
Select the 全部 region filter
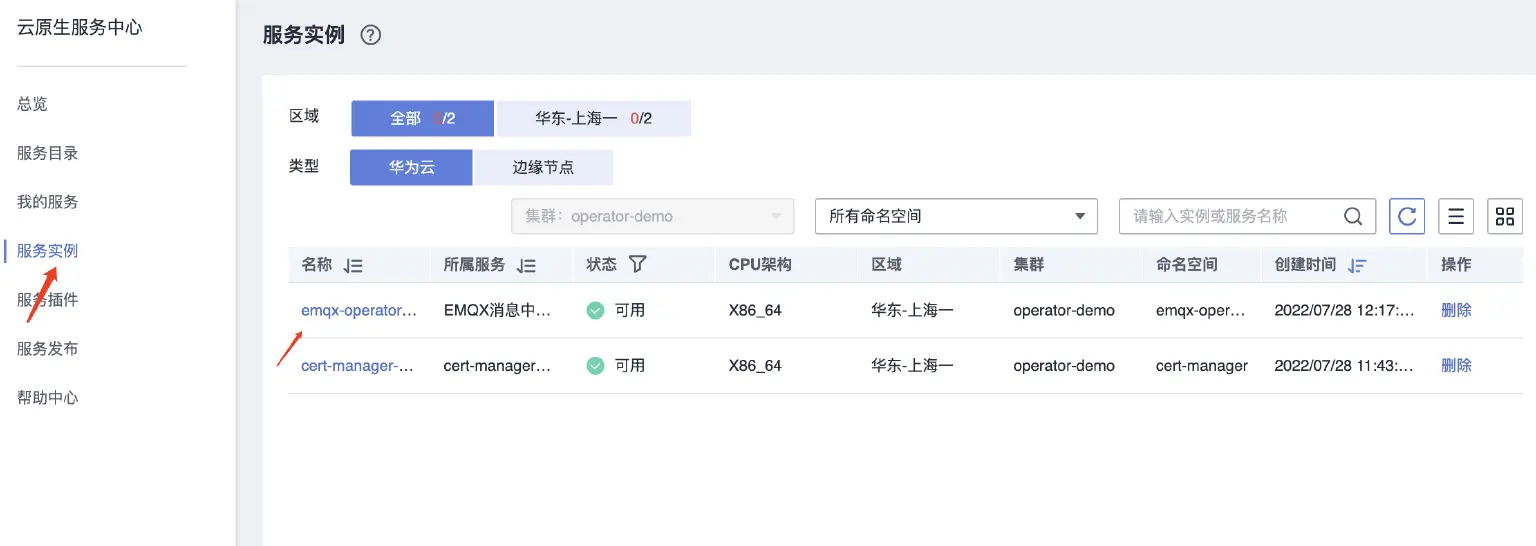tap(422, 118)
